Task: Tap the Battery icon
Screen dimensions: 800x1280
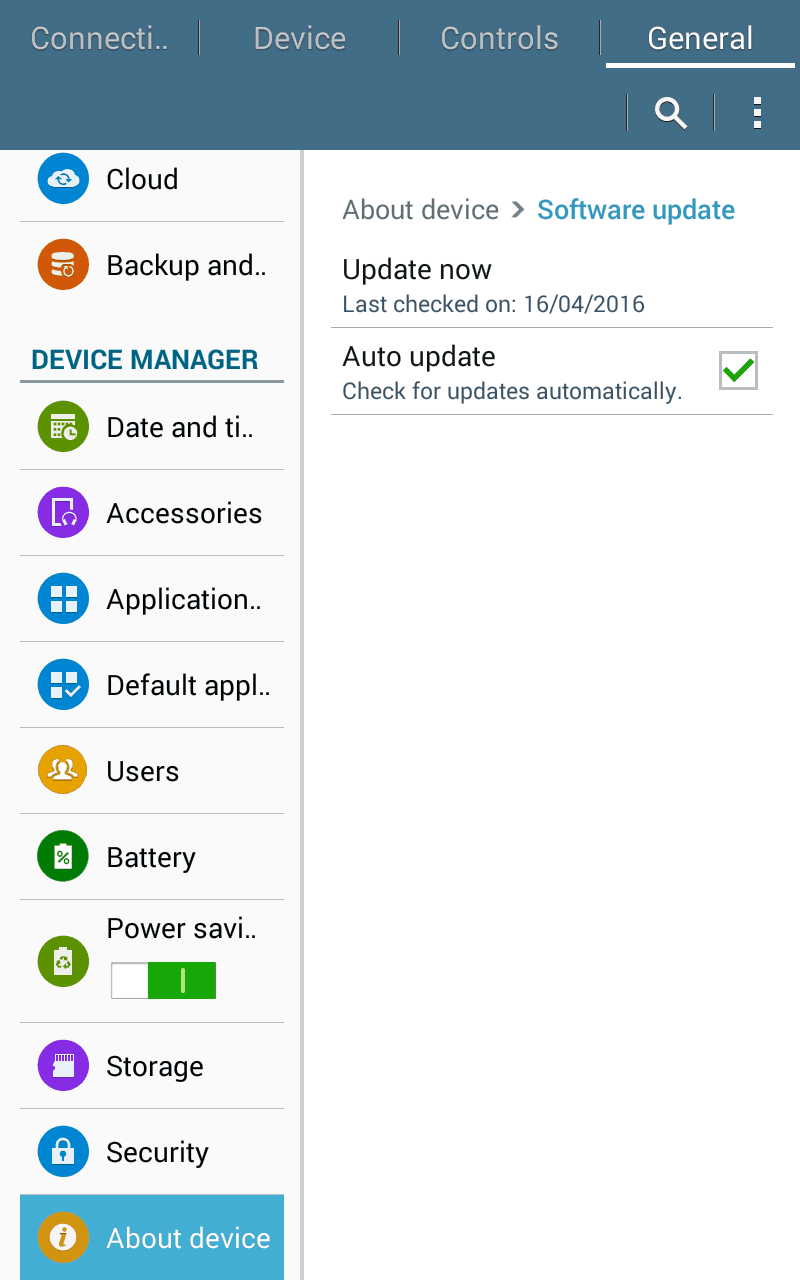Action: point(63,857)
